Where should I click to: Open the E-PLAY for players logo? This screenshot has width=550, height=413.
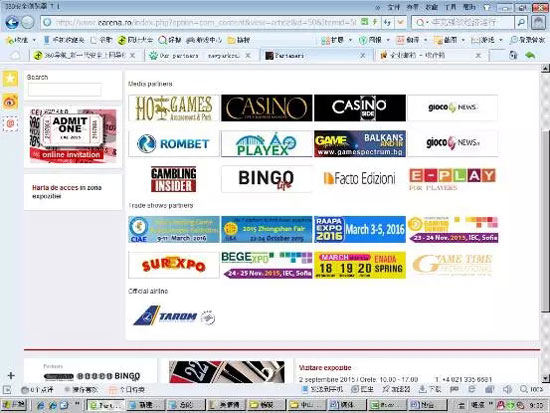click(452, 179)
